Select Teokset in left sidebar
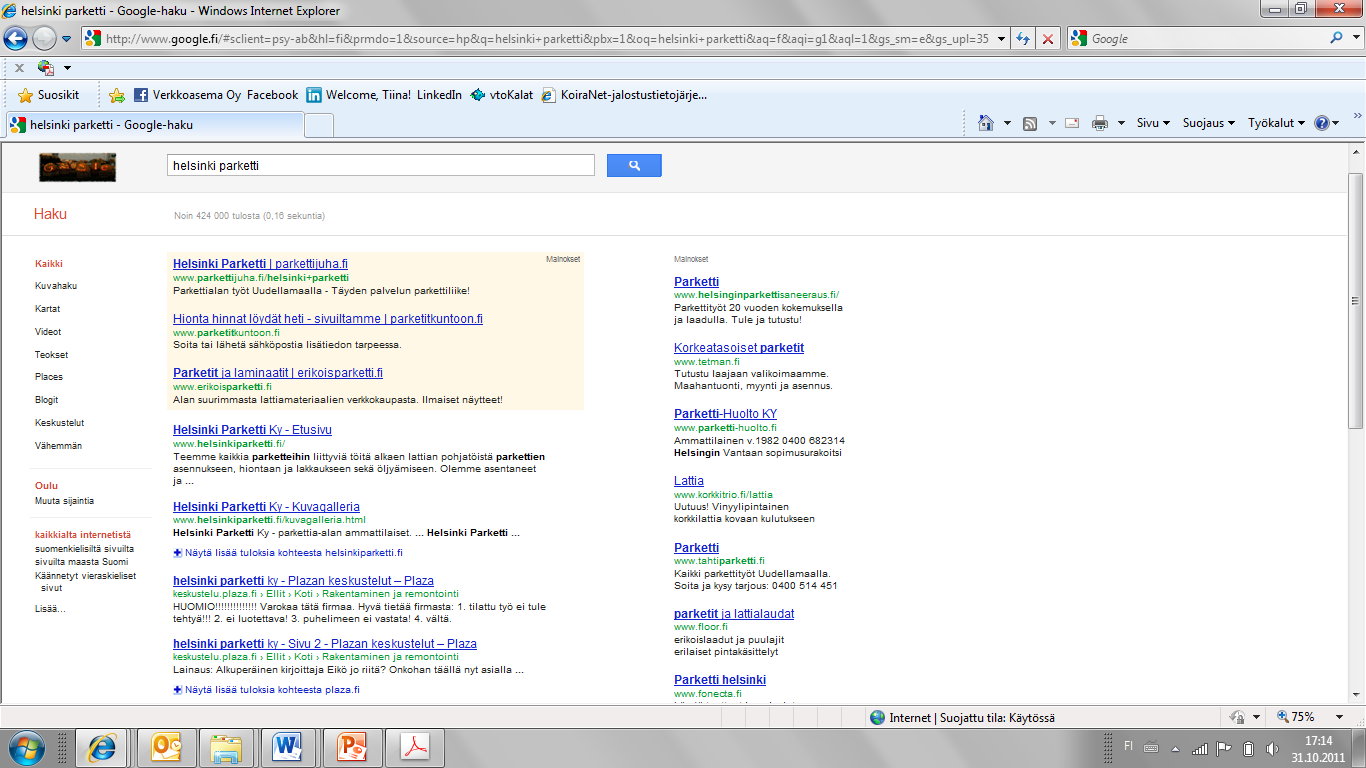This screenshot has height=768, width=1366. 51,355
